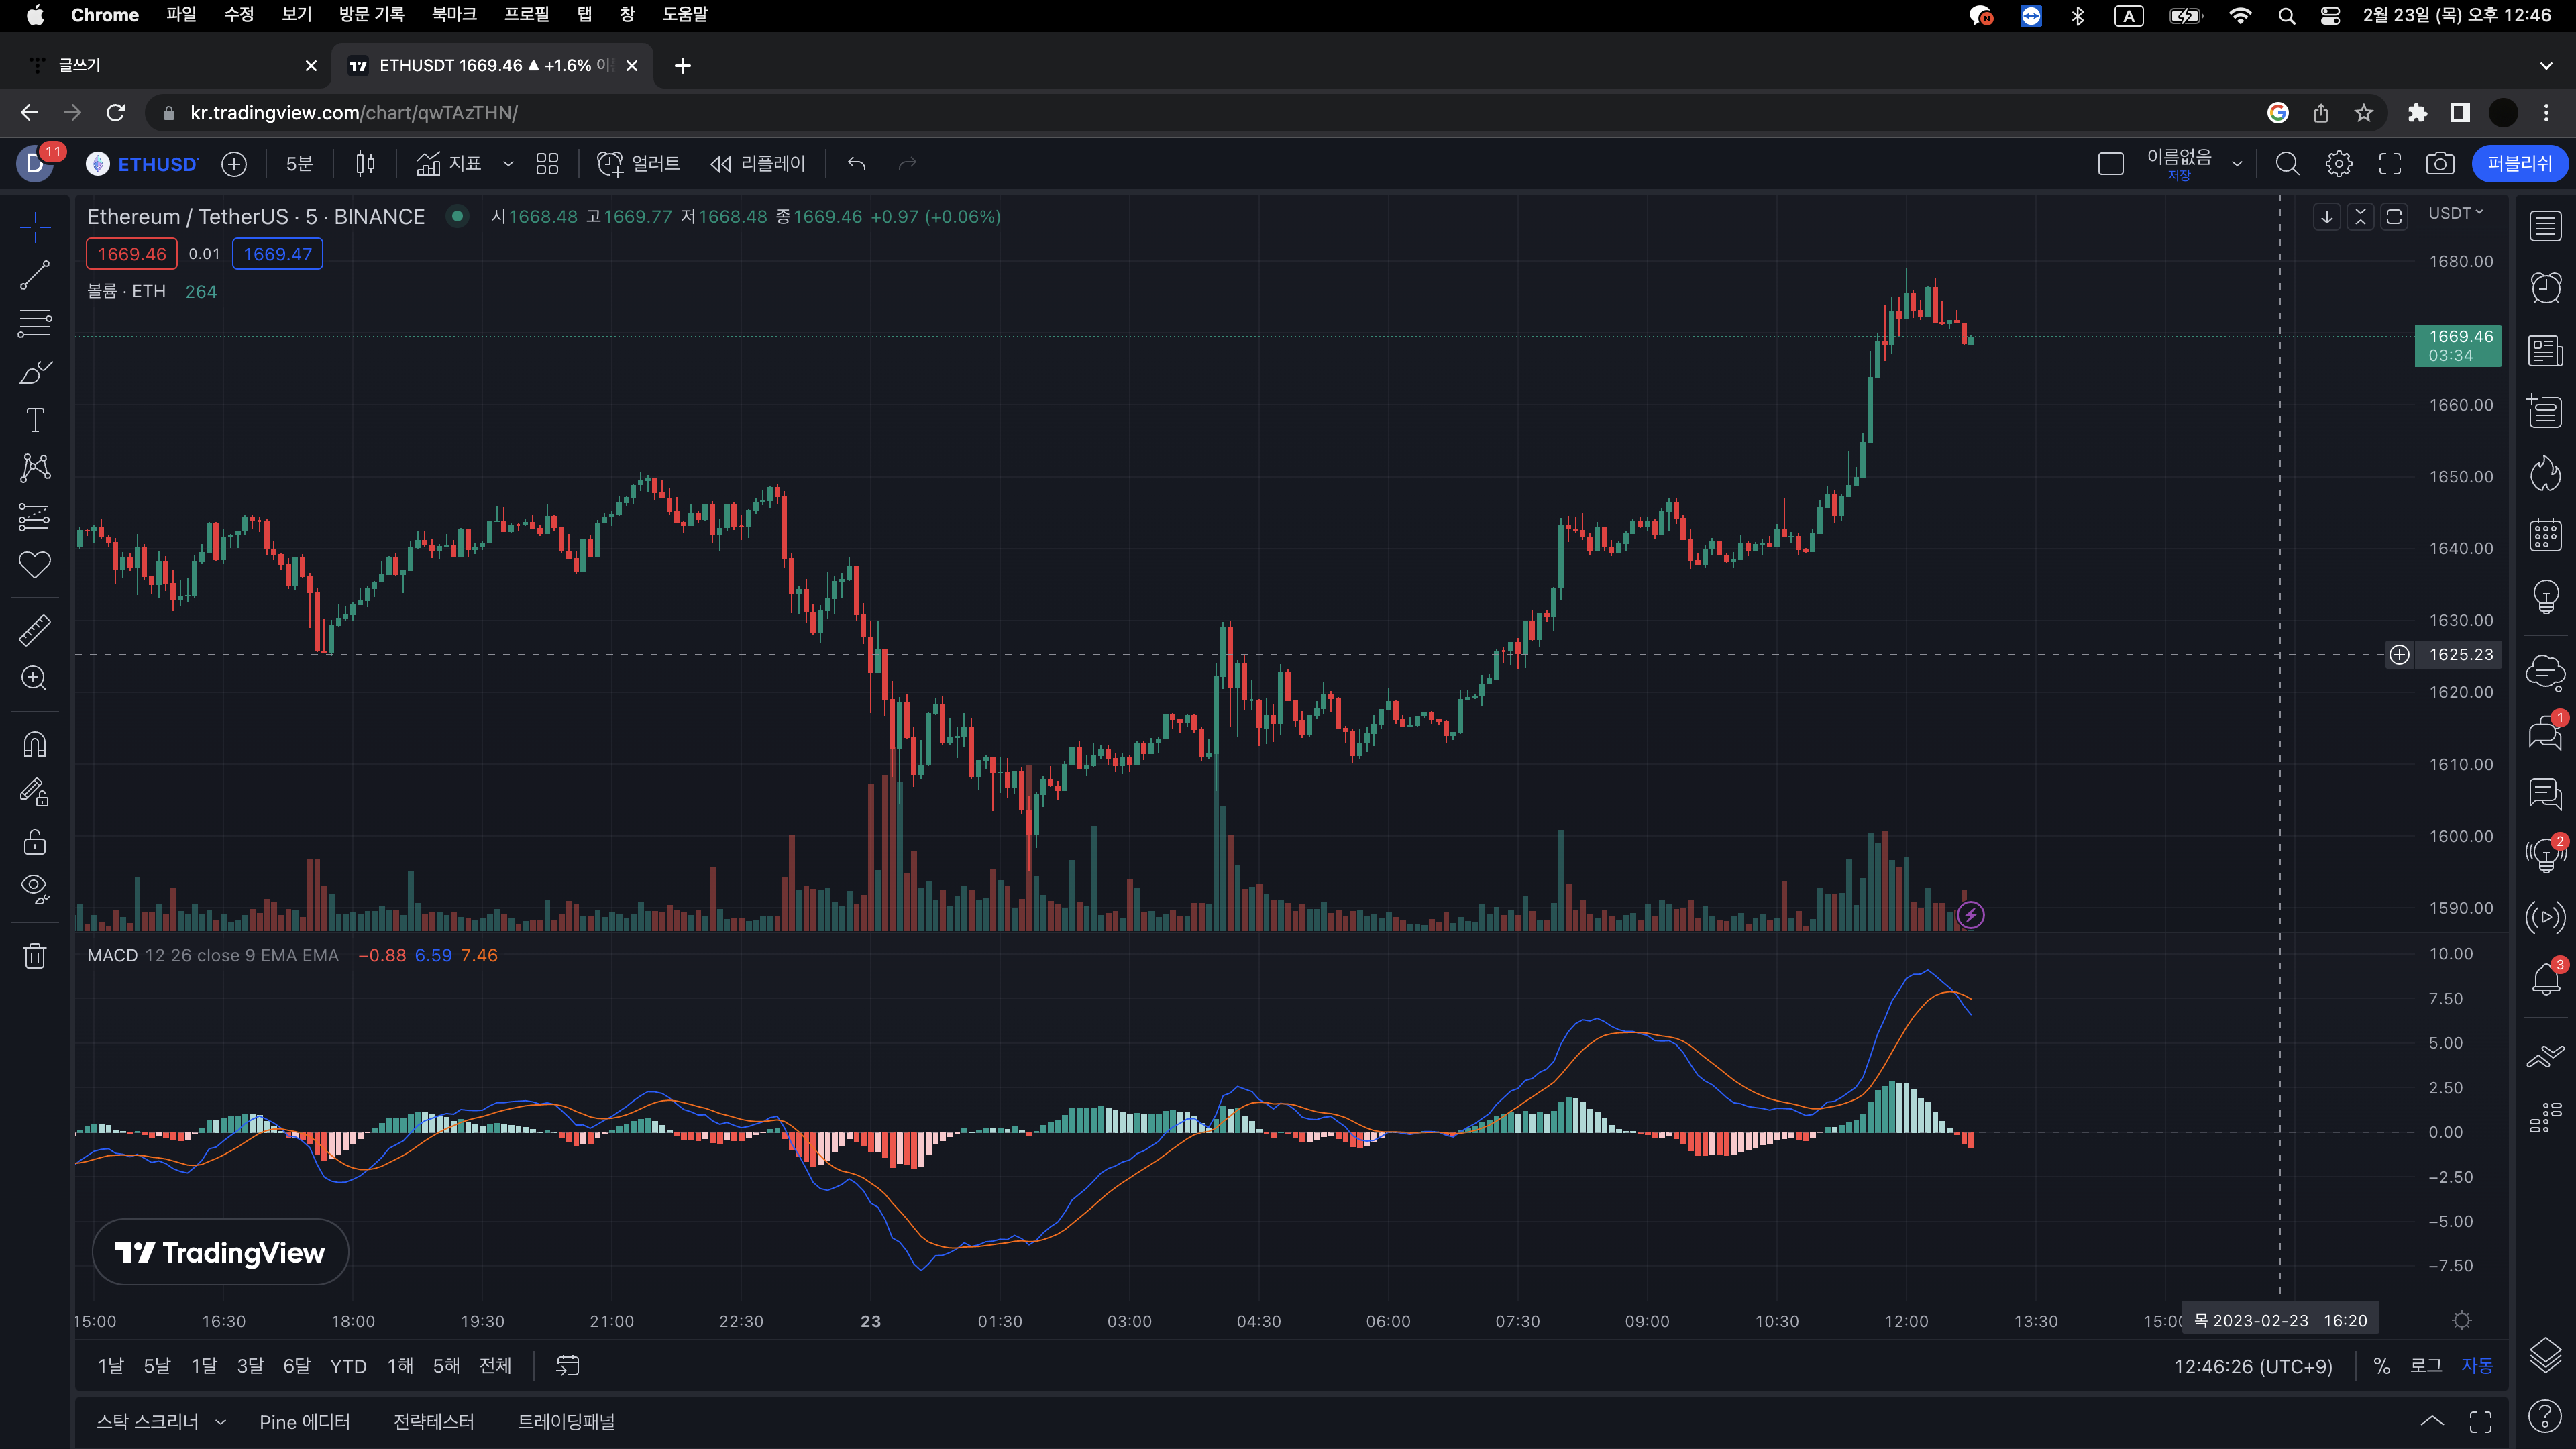Expand the USDT currency dropdown

click(2456, 213)
